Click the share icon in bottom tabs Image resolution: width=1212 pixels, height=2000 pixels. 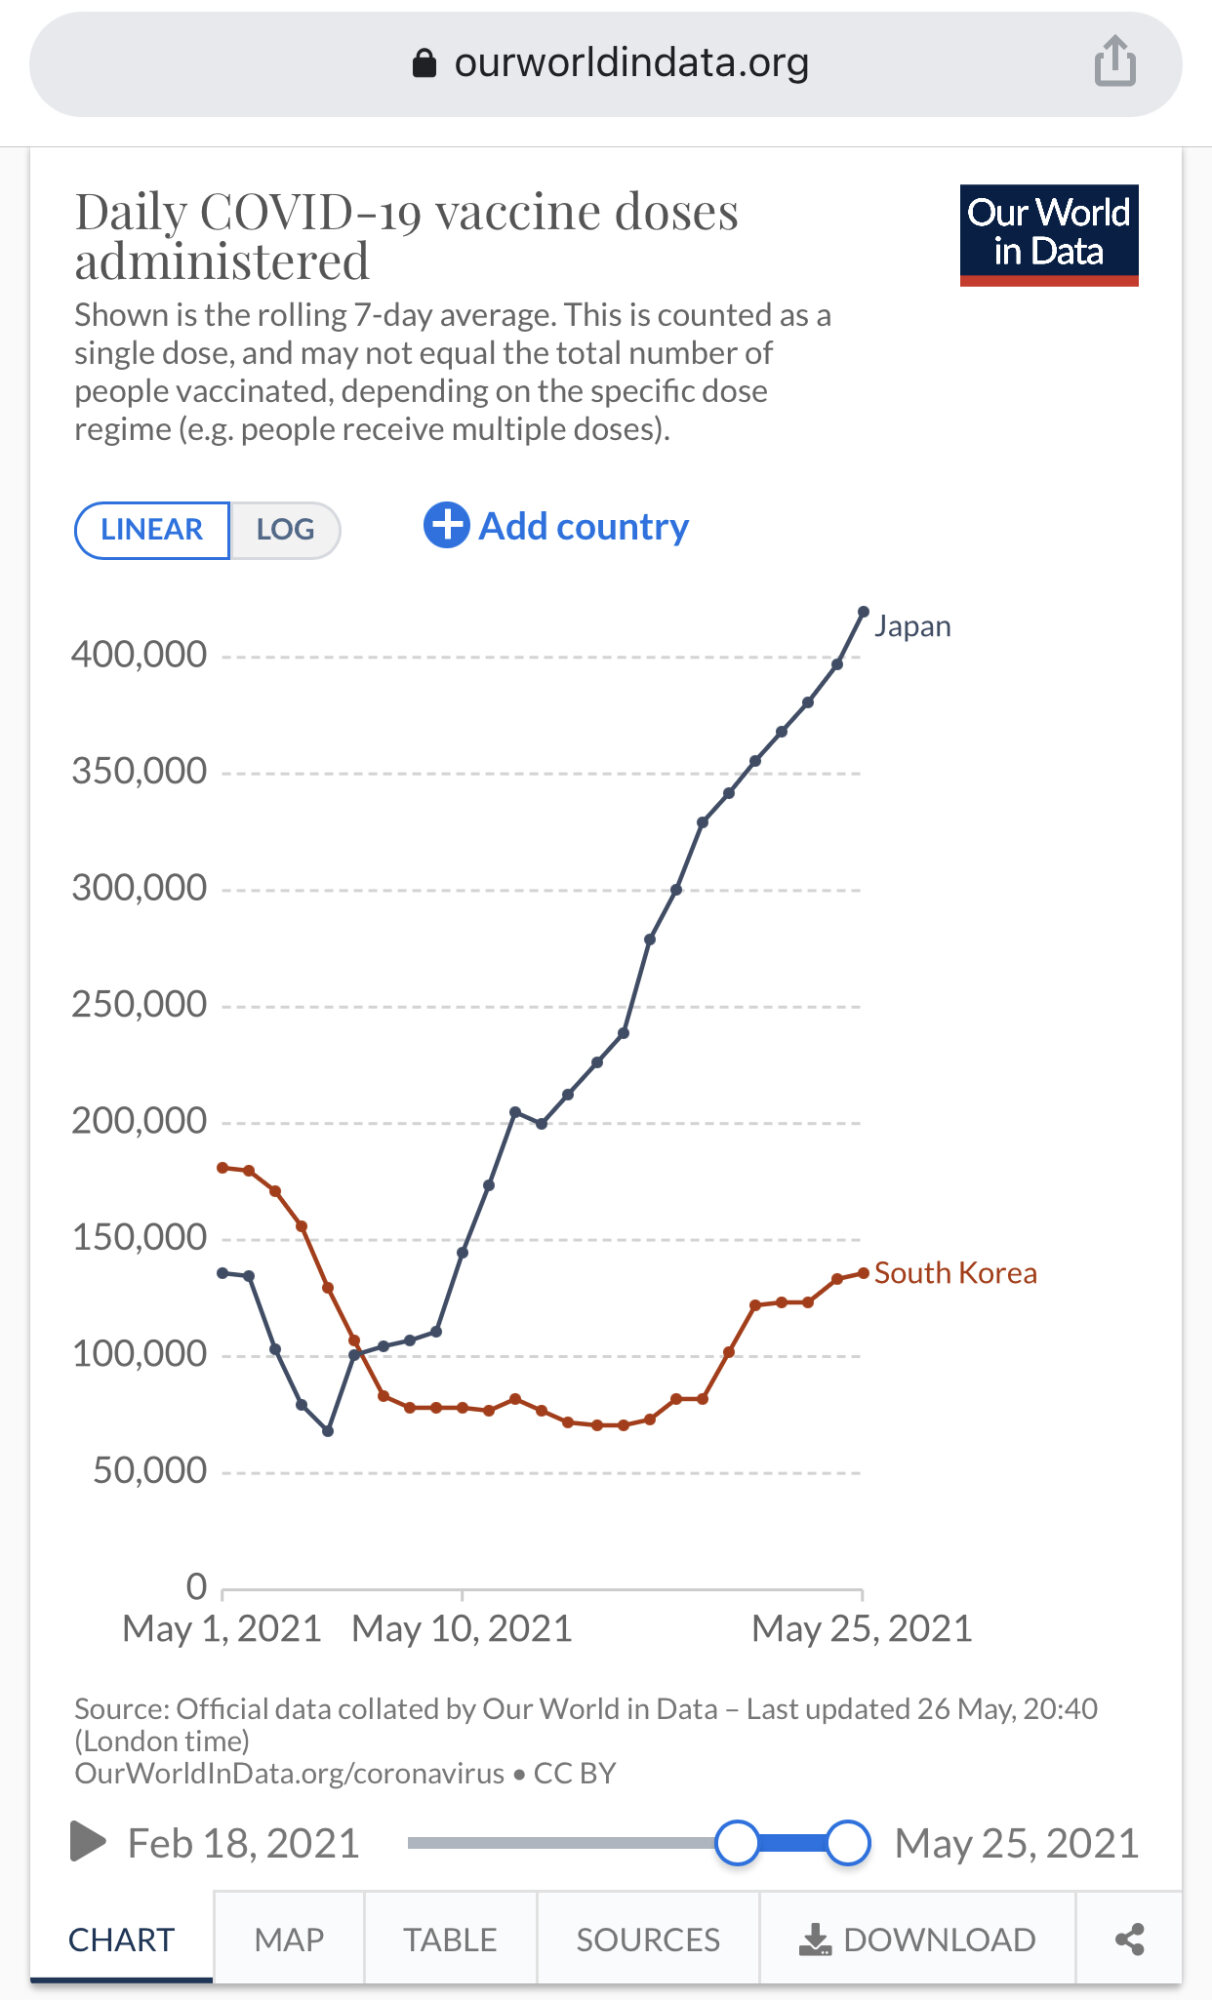pyautogui.click(x=1129, y=1939)
